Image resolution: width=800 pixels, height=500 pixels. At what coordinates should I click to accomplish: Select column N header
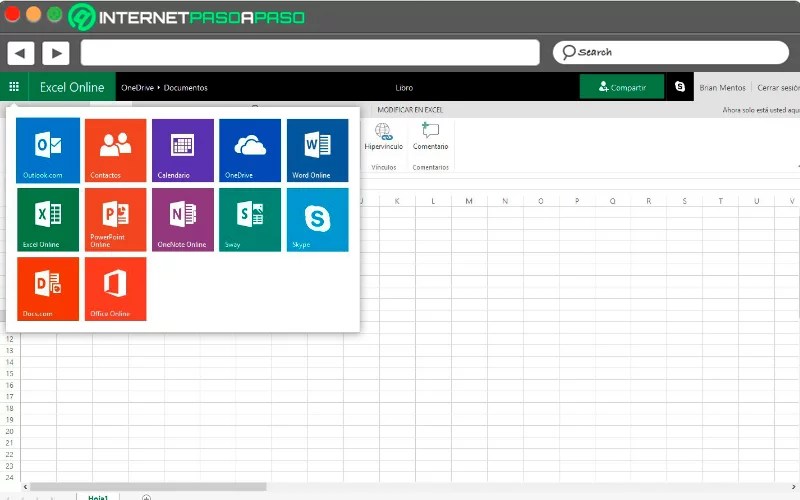505,201
